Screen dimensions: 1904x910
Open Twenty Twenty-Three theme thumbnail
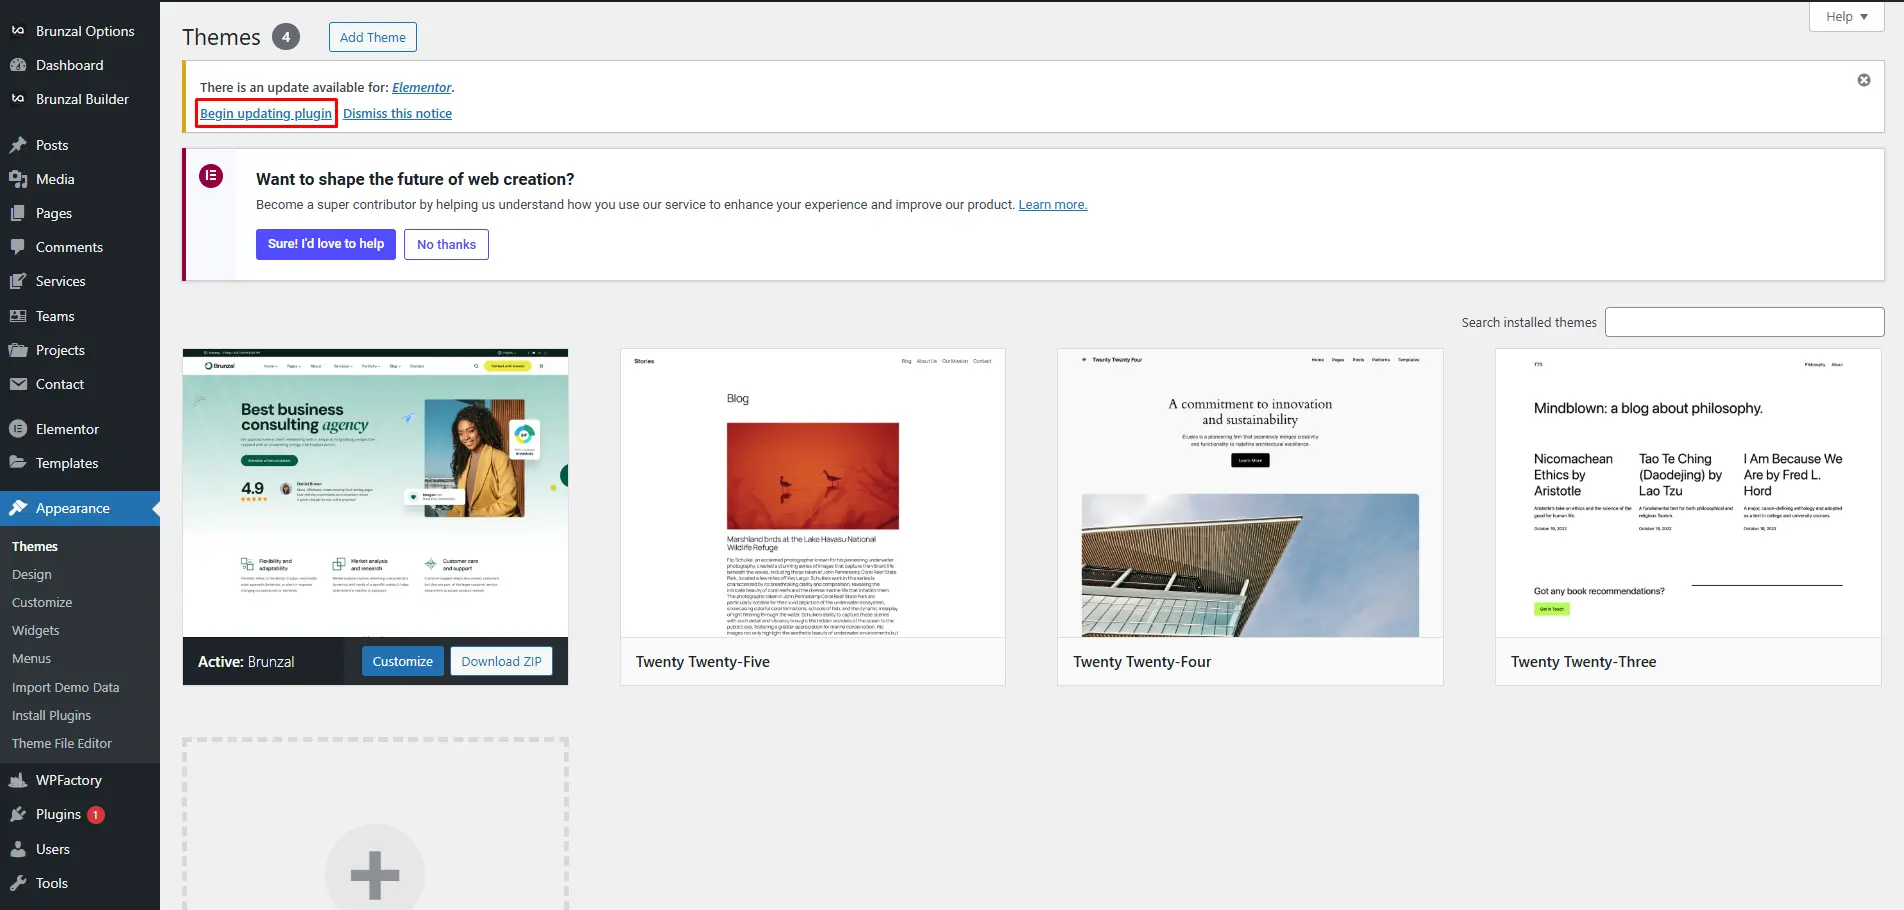[1688, 493]
